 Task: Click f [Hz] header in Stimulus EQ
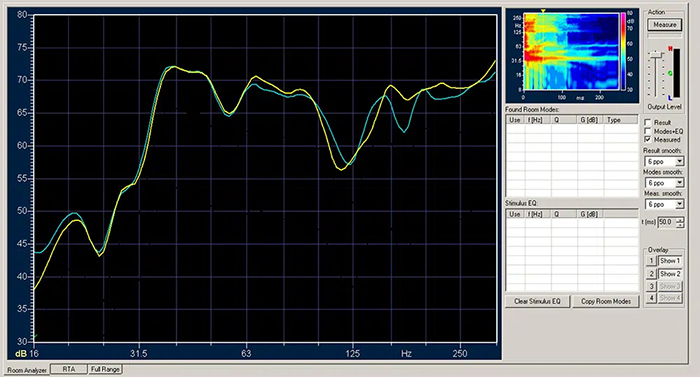point(537,214)
